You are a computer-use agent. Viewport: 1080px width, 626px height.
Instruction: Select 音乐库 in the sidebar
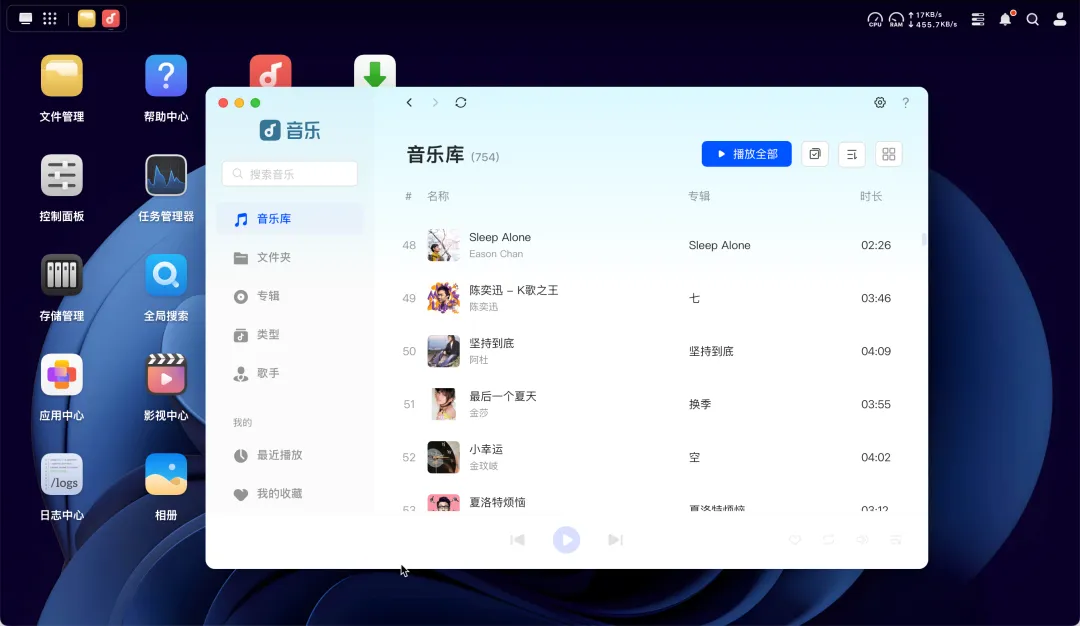[290, 219]
